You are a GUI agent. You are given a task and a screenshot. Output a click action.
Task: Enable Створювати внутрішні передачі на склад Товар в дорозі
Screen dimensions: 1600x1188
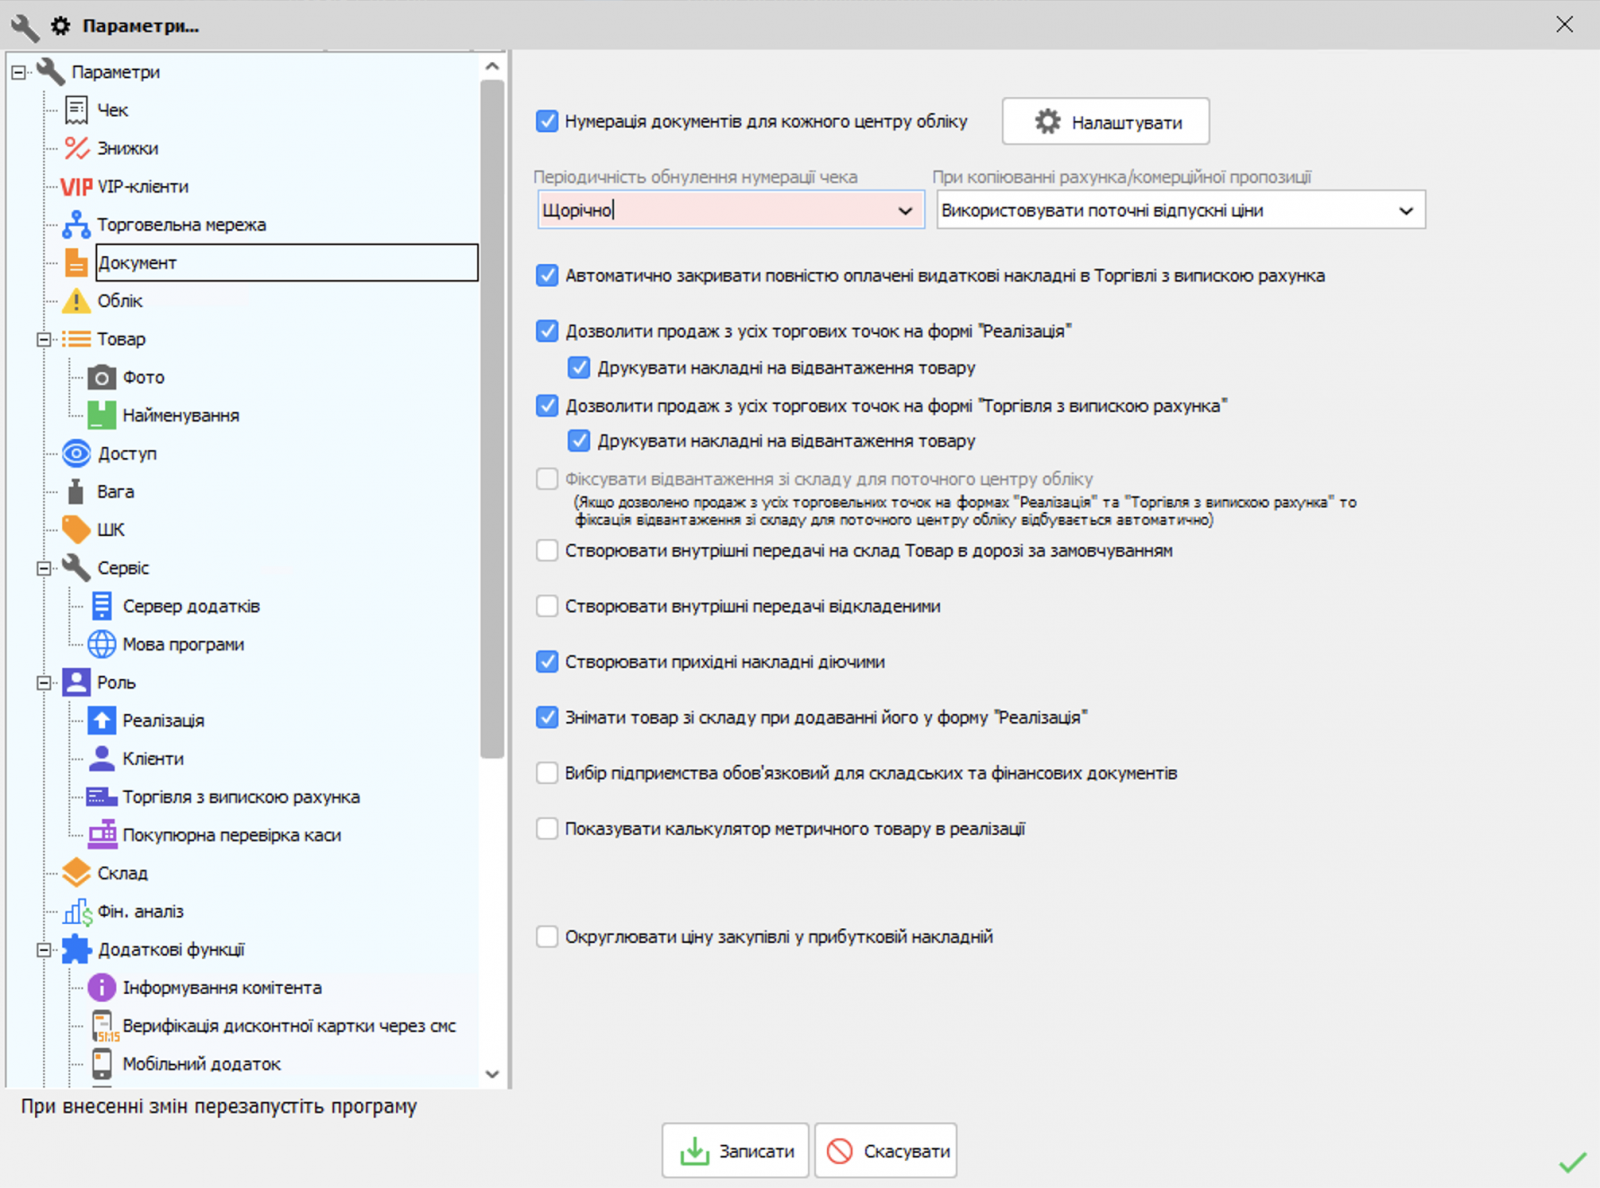point(547,551)
